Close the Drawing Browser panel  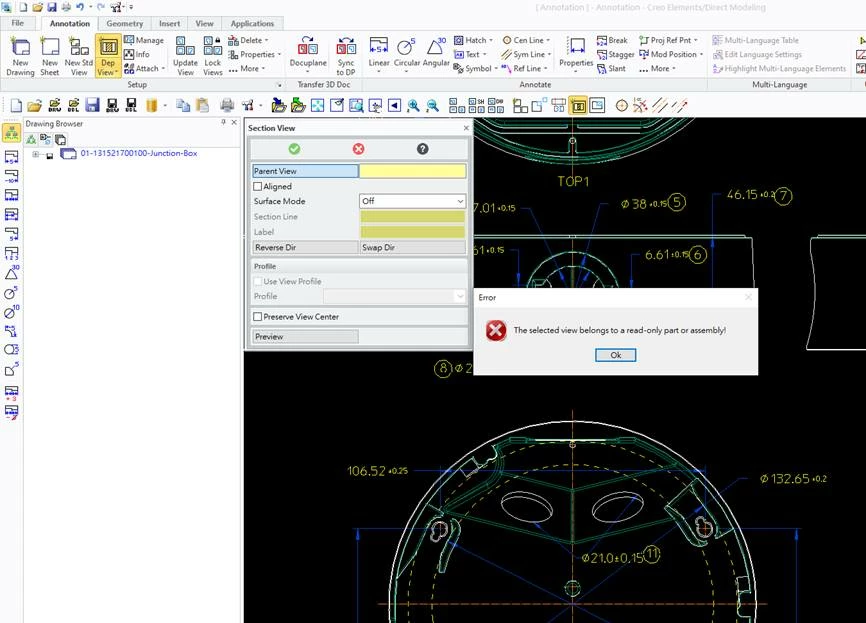pyautogui.click(x=234, y=122)
